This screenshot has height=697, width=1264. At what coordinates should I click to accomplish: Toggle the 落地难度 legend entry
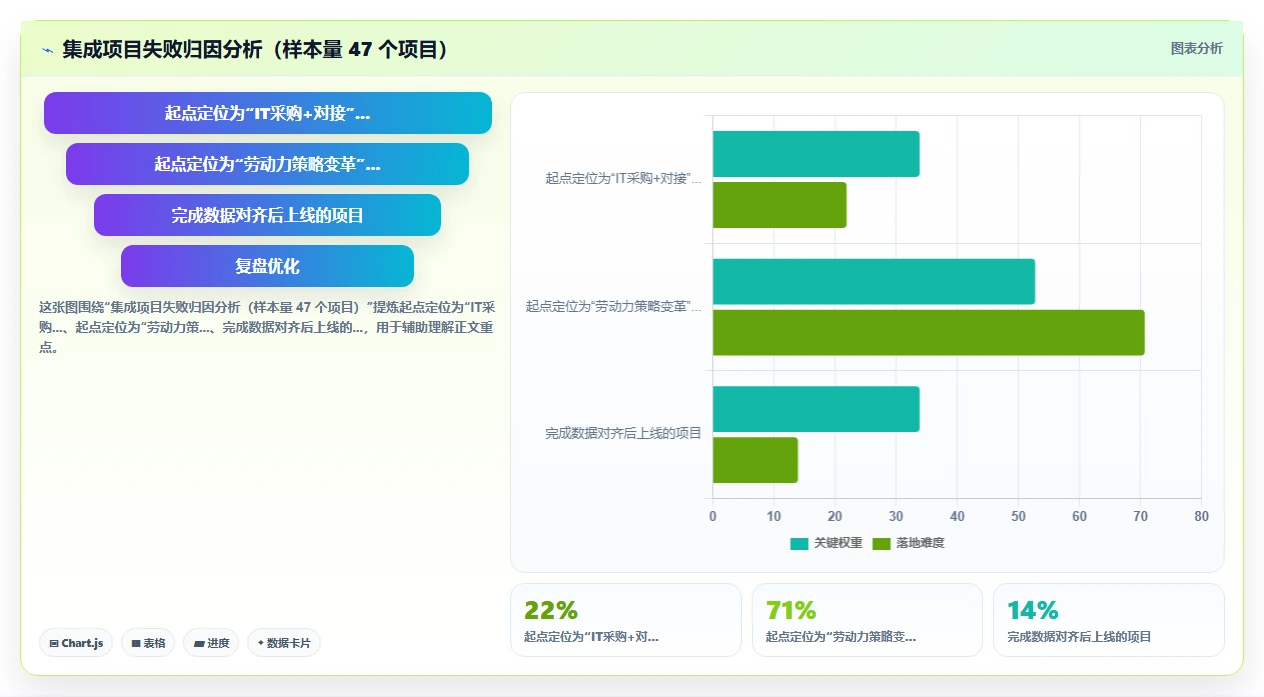[x=908, y=543]
